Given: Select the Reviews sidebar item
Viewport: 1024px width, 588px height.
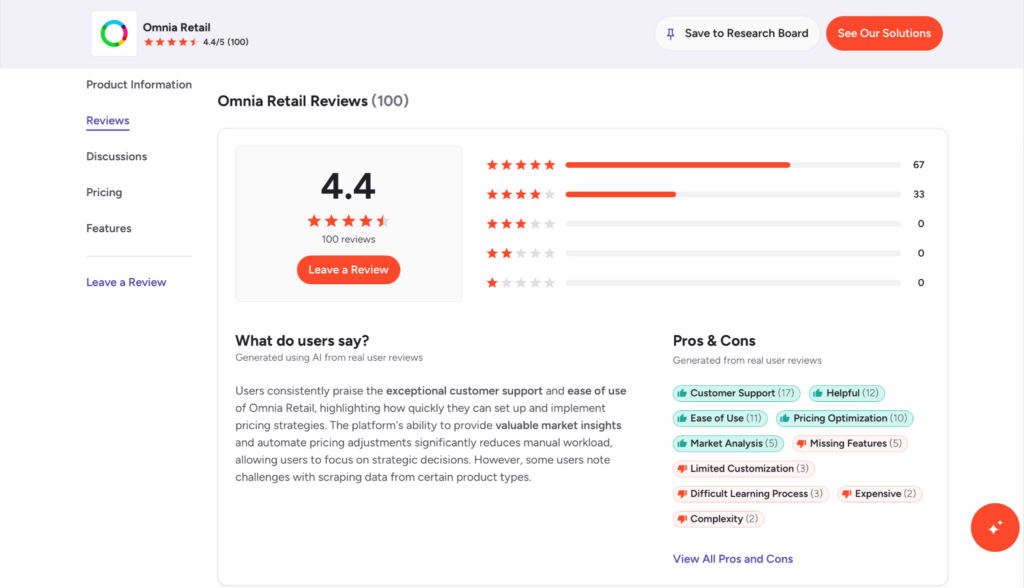Looking at the screenshot, I should pyautogui.click(x=108, y=121).
